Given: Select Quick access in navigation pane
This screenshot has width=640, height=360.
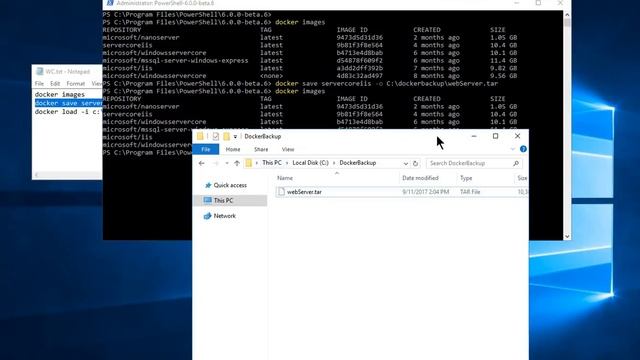Looking at the screenshot, I should (230, 185).
